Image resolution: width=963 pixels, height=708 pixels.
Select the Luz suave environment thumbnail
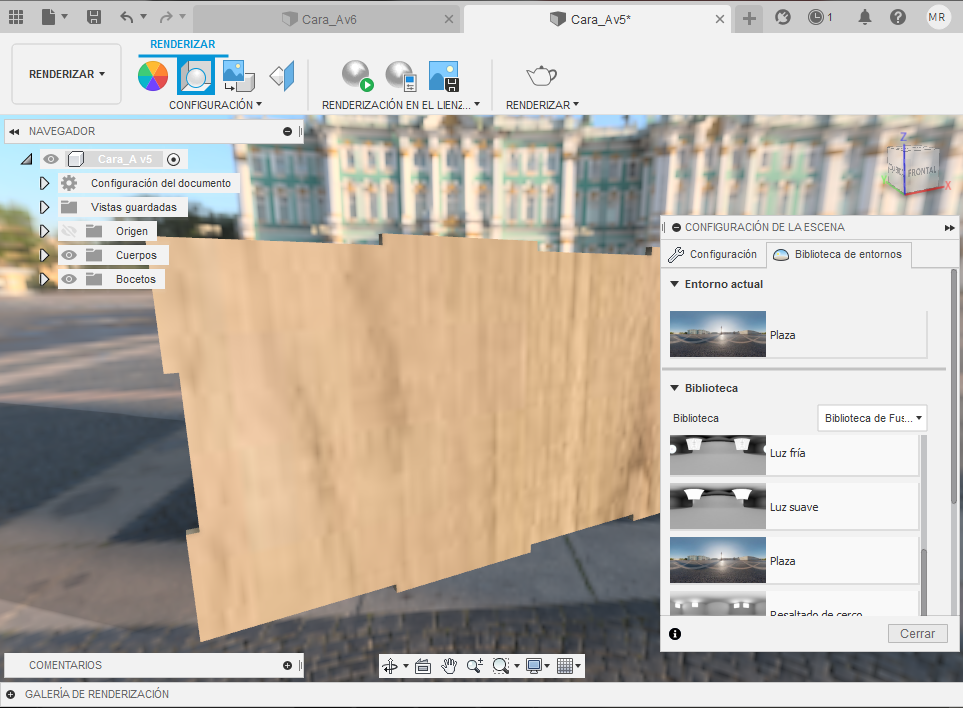click(717, 507)
